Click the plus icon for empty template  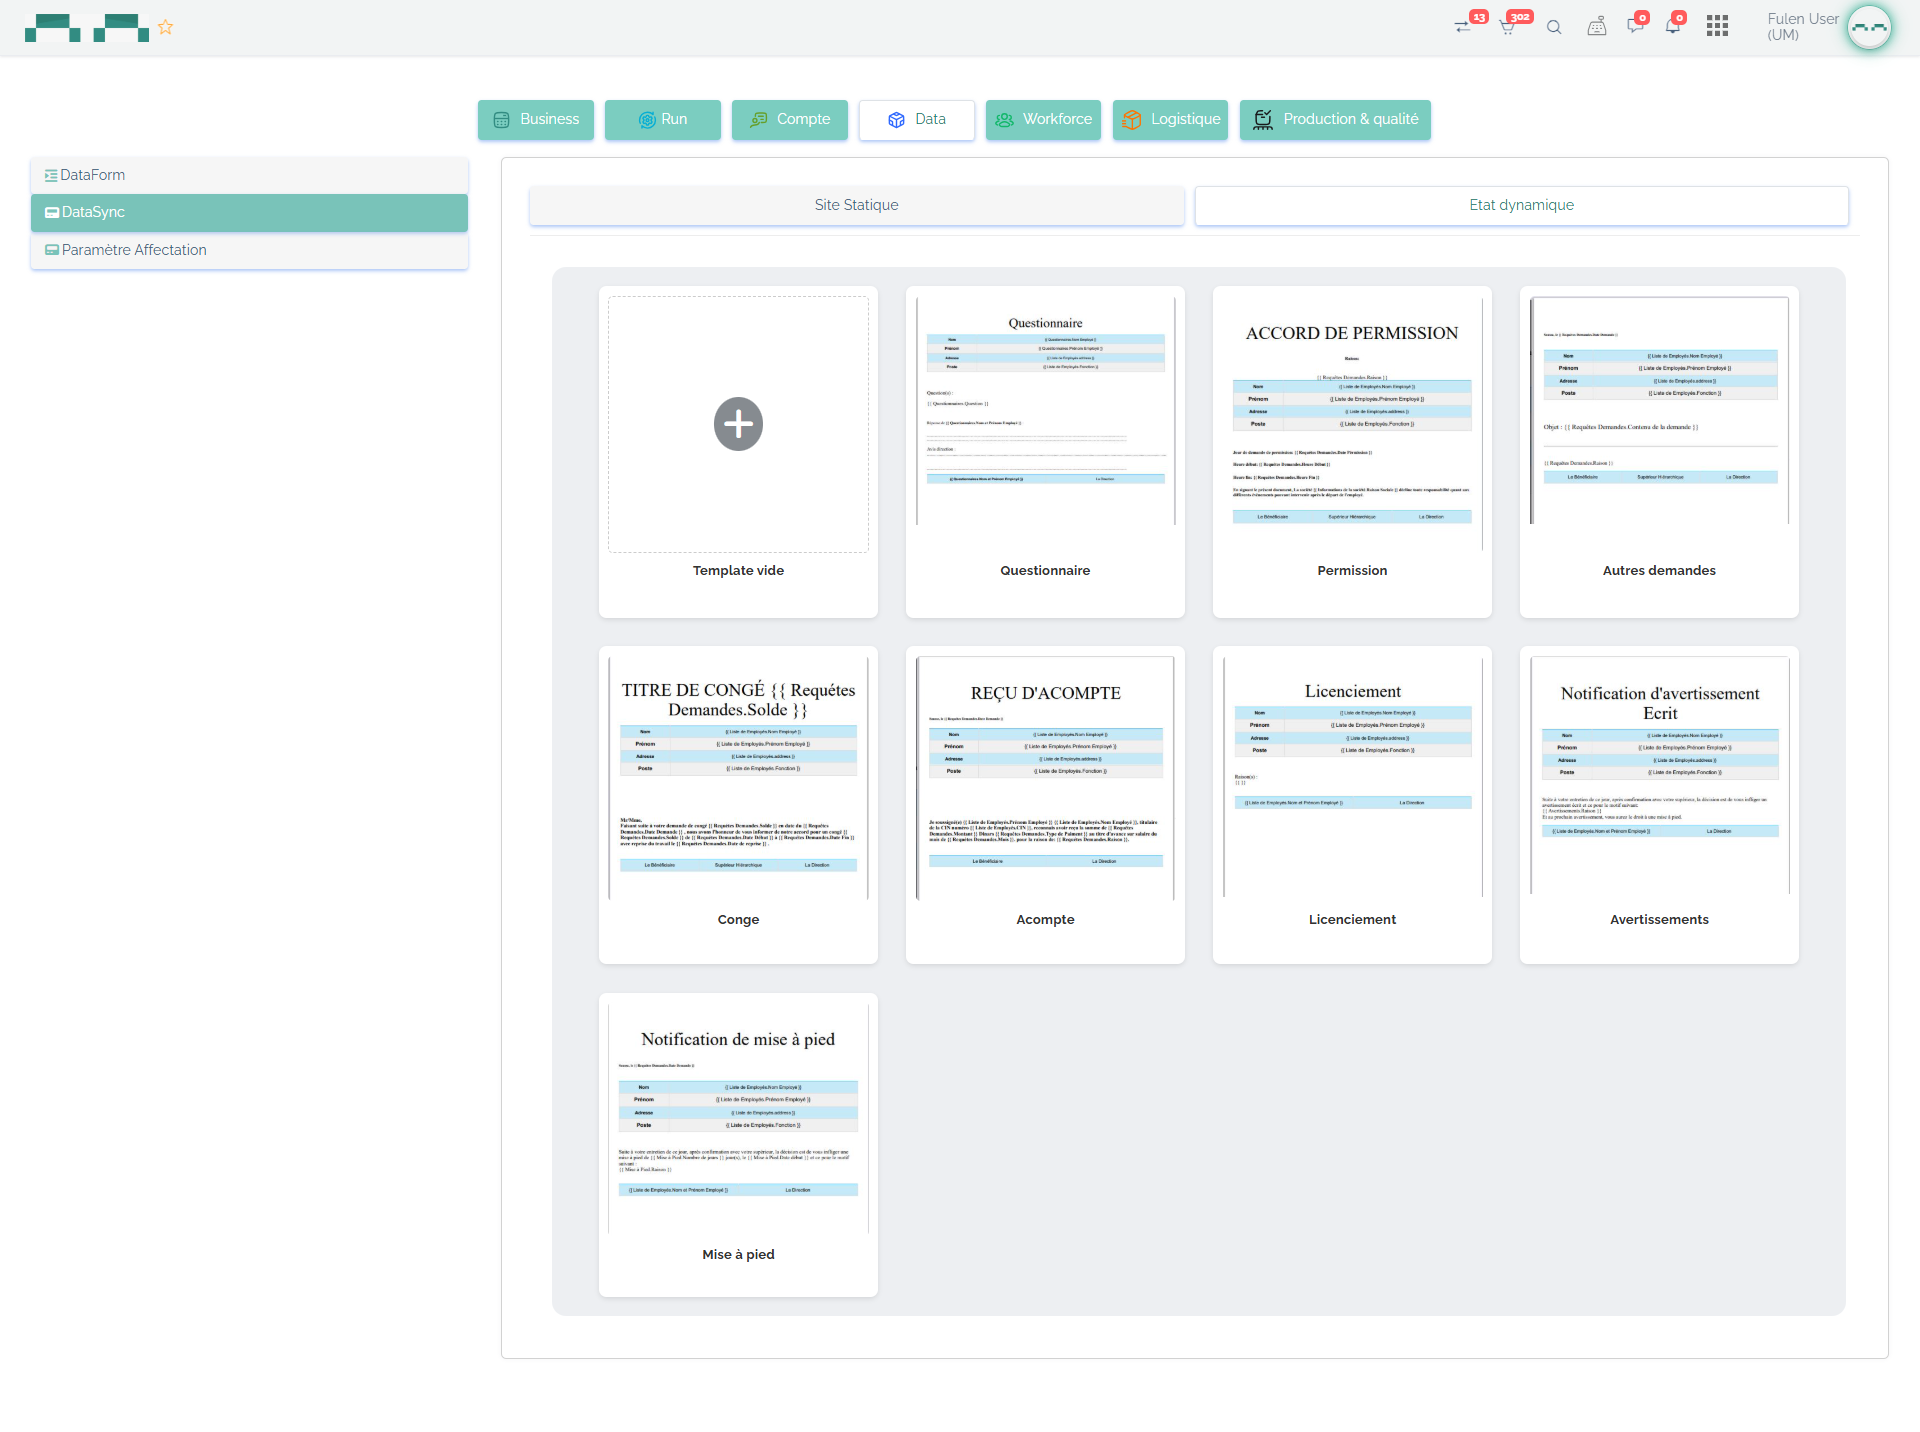(738, 424)
